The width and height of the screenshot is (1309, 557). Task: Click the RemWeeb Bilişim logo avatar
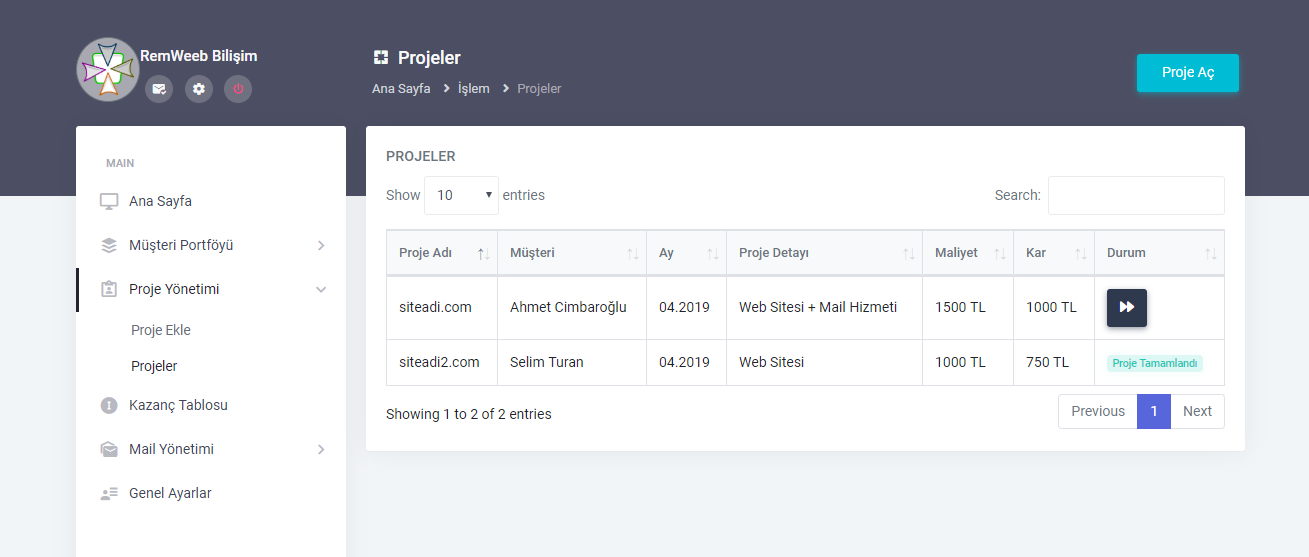(x=107, y=70)
